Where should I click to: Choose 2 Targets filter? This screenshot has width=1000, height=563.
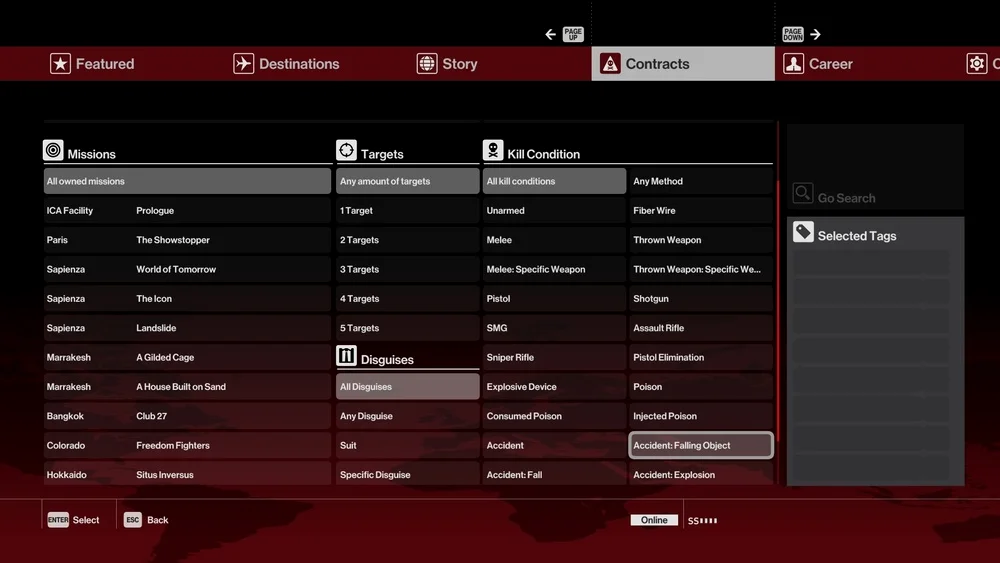(408, 240)
